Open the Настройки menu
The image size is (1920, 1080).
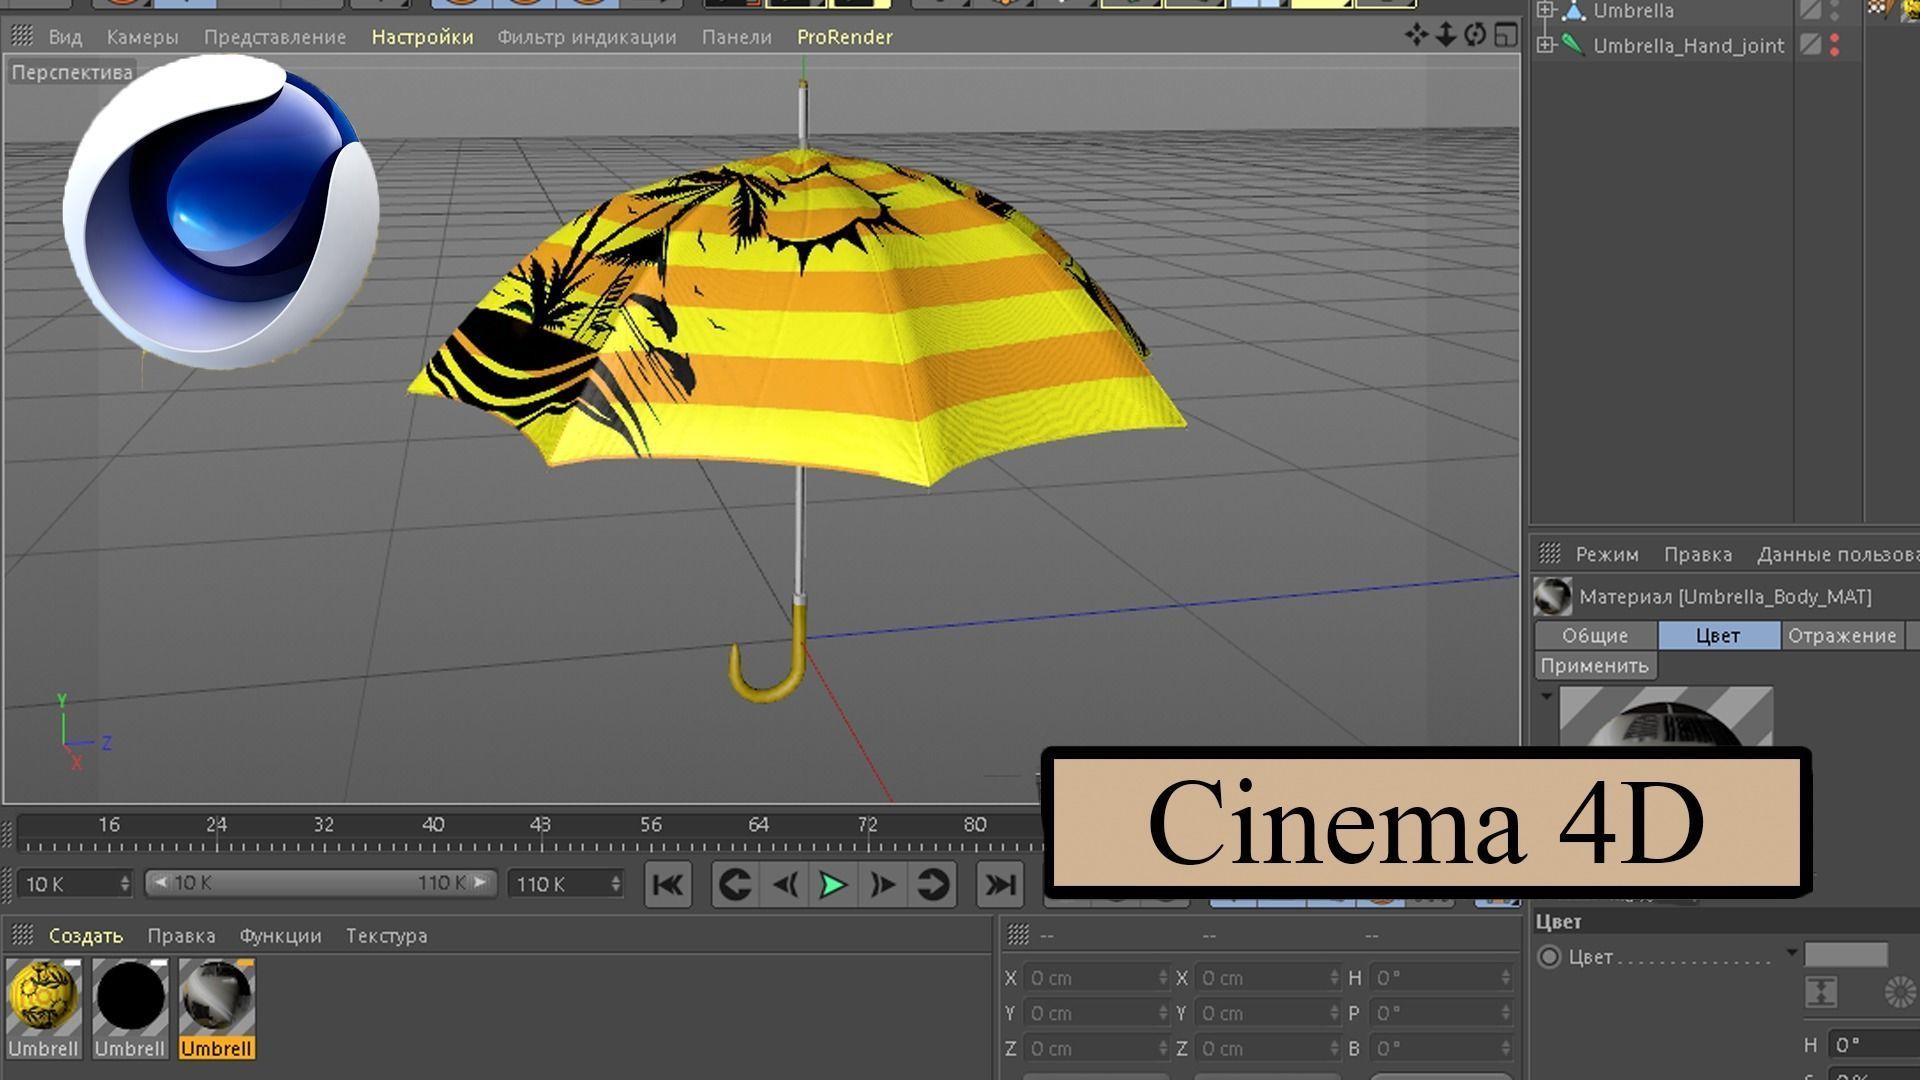422,37
